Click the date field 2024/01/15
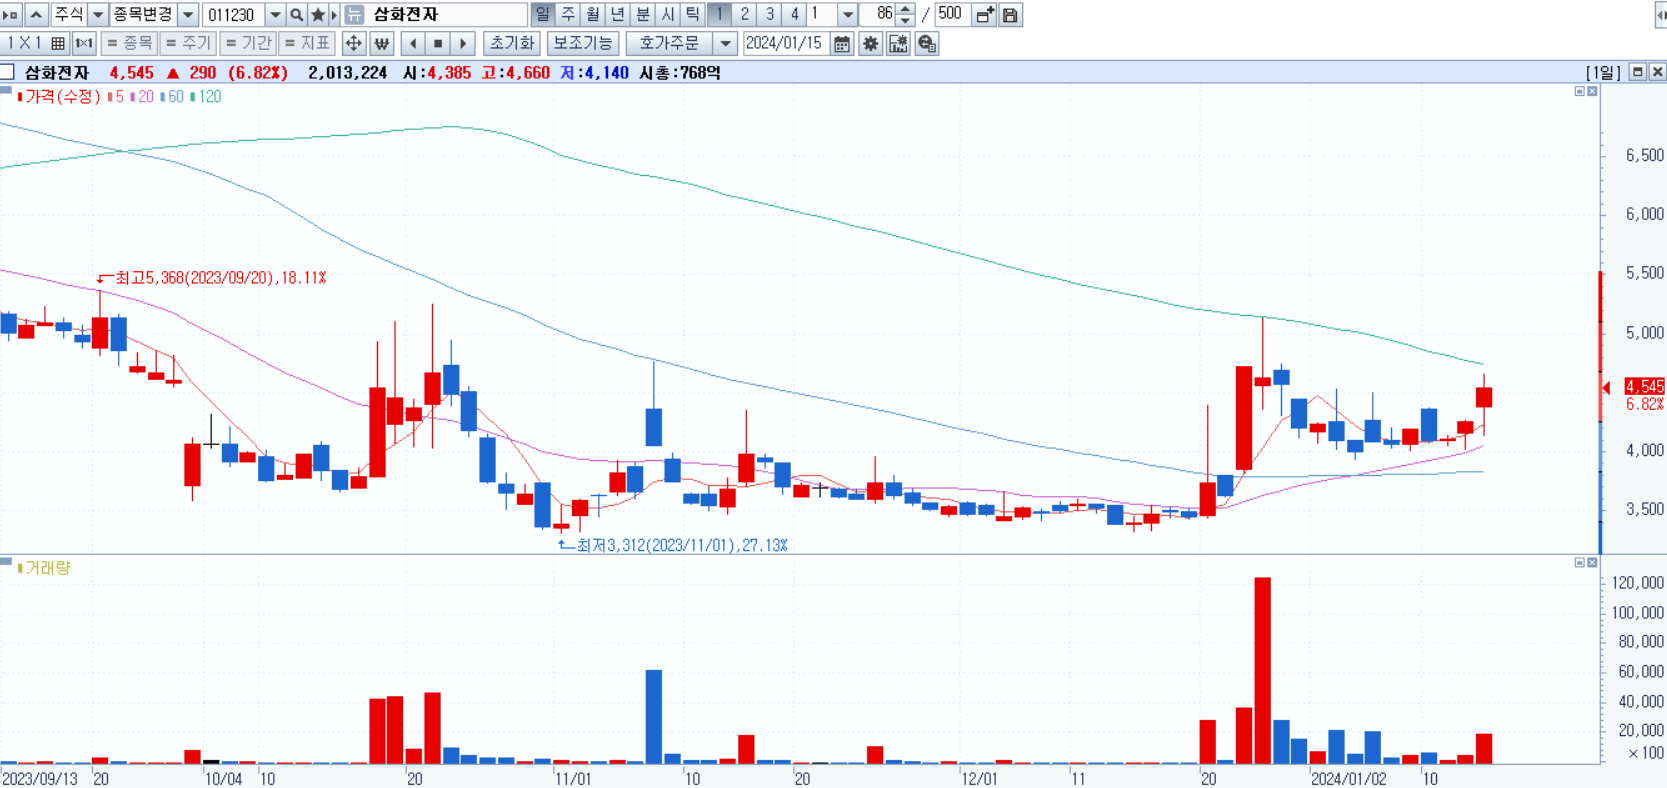 785,43
